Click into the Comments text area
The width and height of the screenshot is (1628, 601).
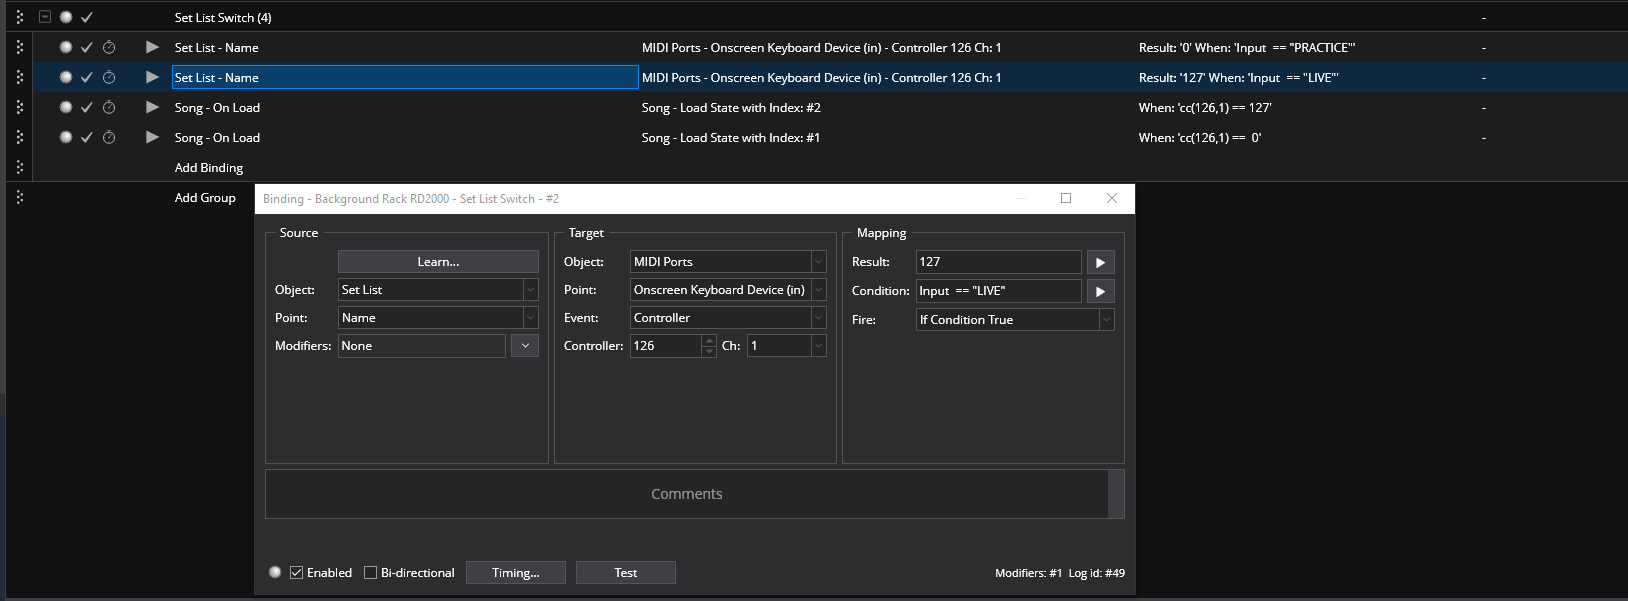coord(686,494)
